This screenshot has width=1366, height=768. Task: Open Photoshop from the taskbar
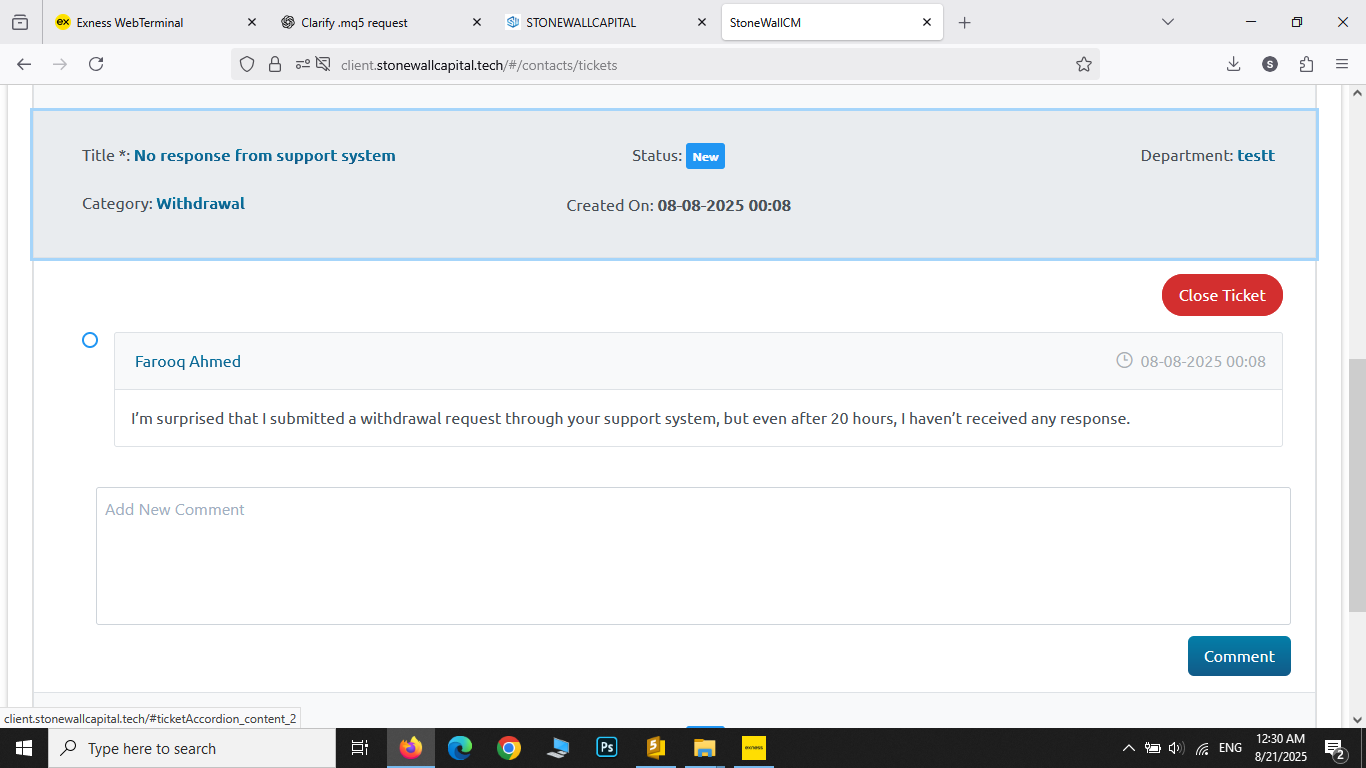tap(607, 748)
